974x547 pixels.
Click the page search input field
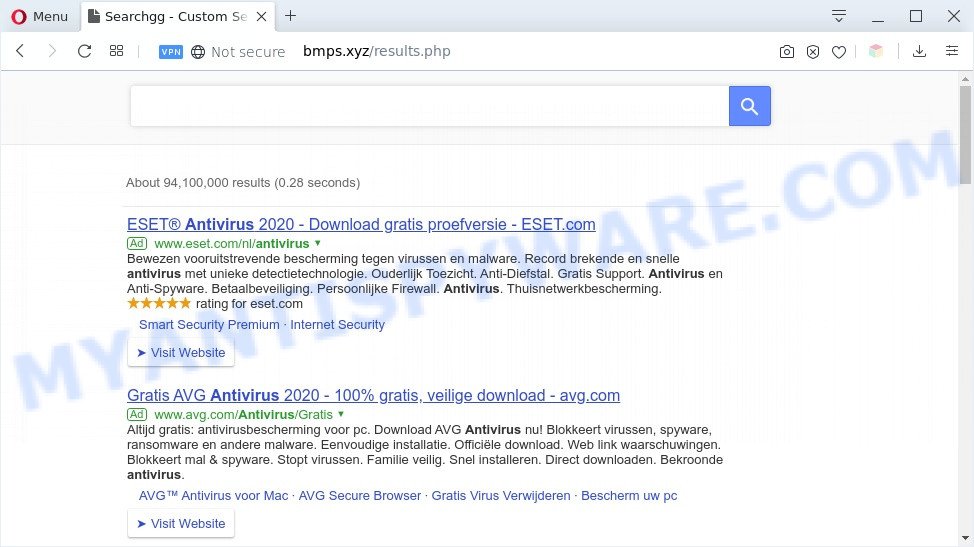tap(429, 106)
